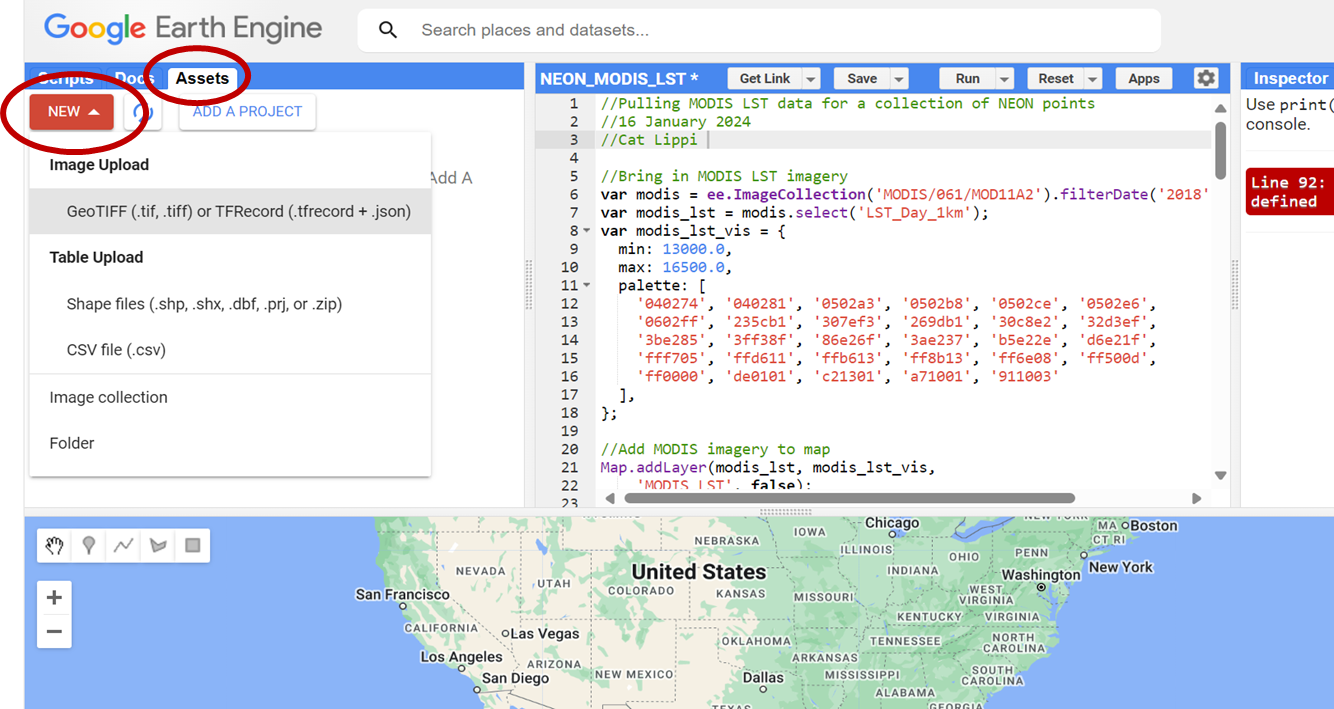Collapse code block at line 8
Screen dimensions: 1334x709
[x=587, y=231]
